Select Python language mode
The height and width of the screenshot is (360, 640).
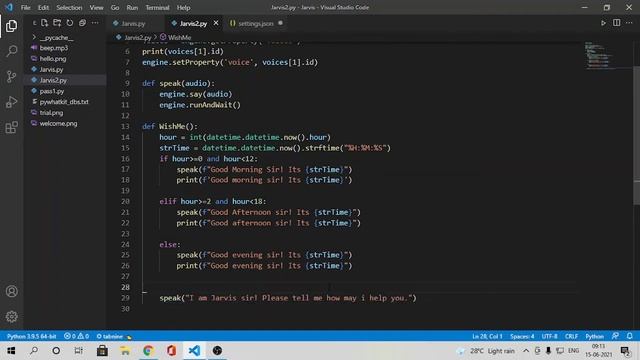(594, 336)
